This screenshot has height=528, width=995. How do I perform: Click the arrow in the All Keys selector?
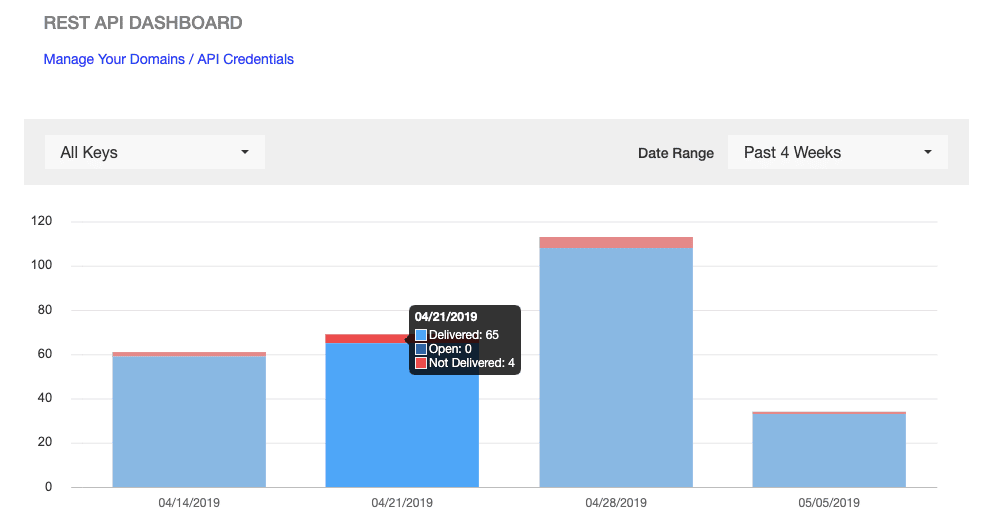point(245,153)
